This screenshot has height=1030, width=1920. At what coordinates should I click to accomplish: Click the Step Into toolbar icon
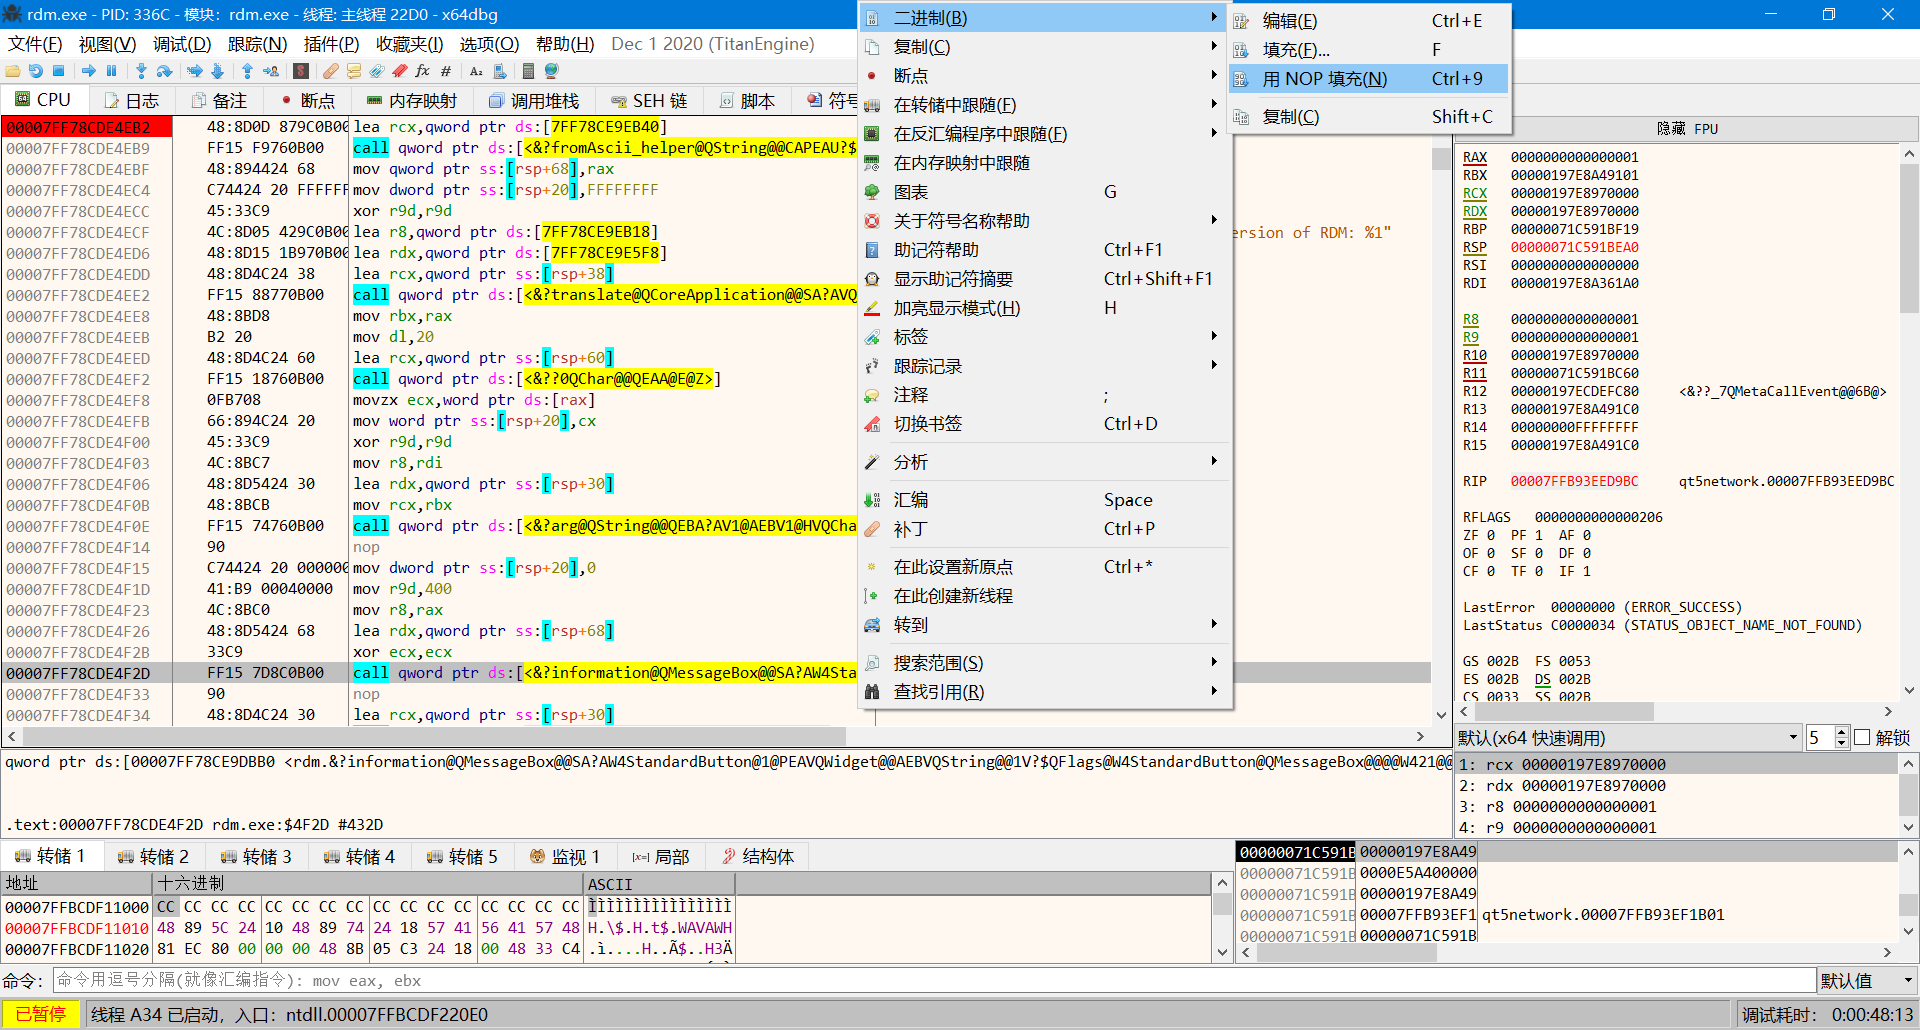(x=141, y=71)
